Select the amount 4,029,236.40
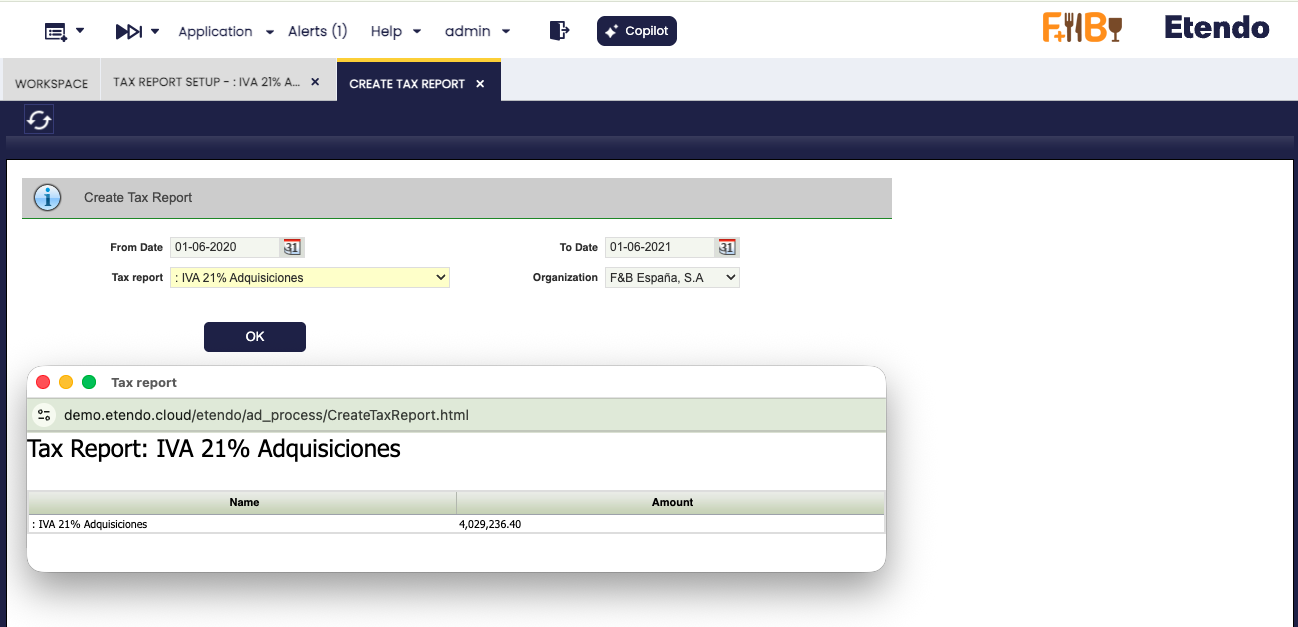This screenshot has height=627, width=1298. [x=490, y=524]
